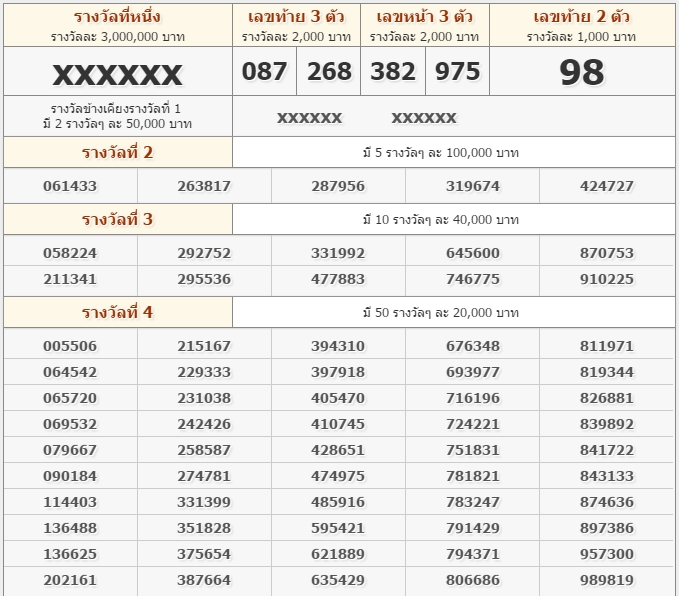
Task: Select third prize number 331992
Action: tap(338, 253)
